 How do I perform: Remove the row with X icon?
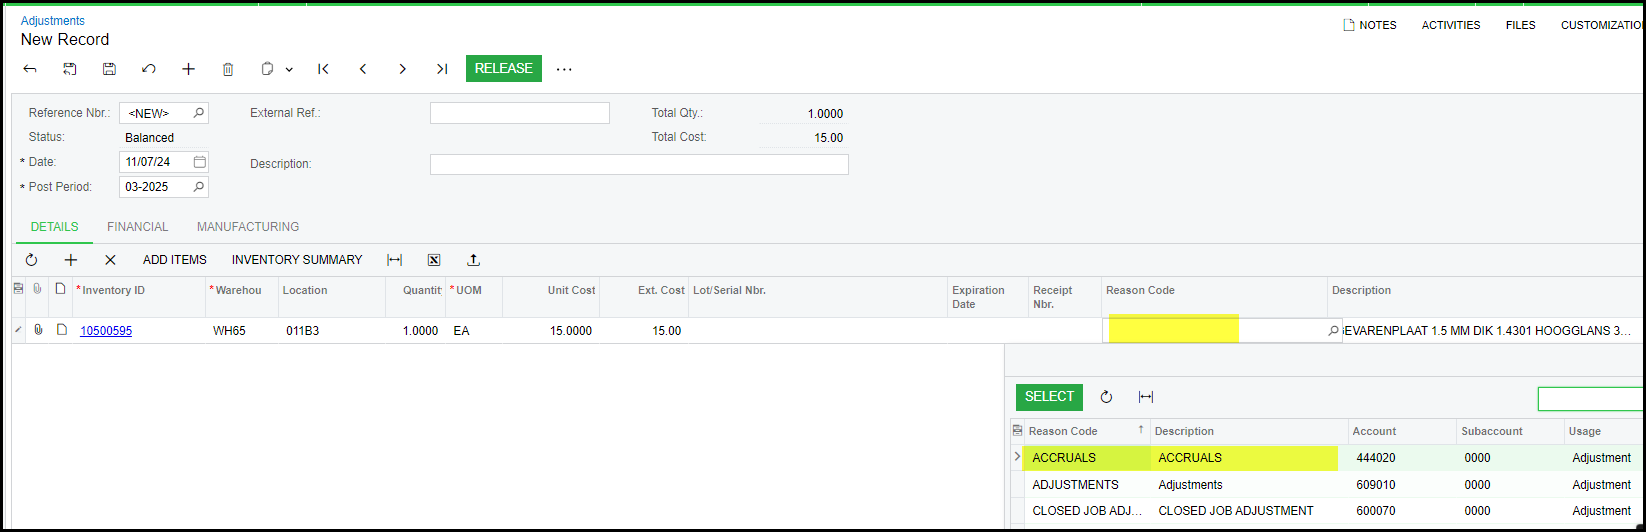point(110,260)
